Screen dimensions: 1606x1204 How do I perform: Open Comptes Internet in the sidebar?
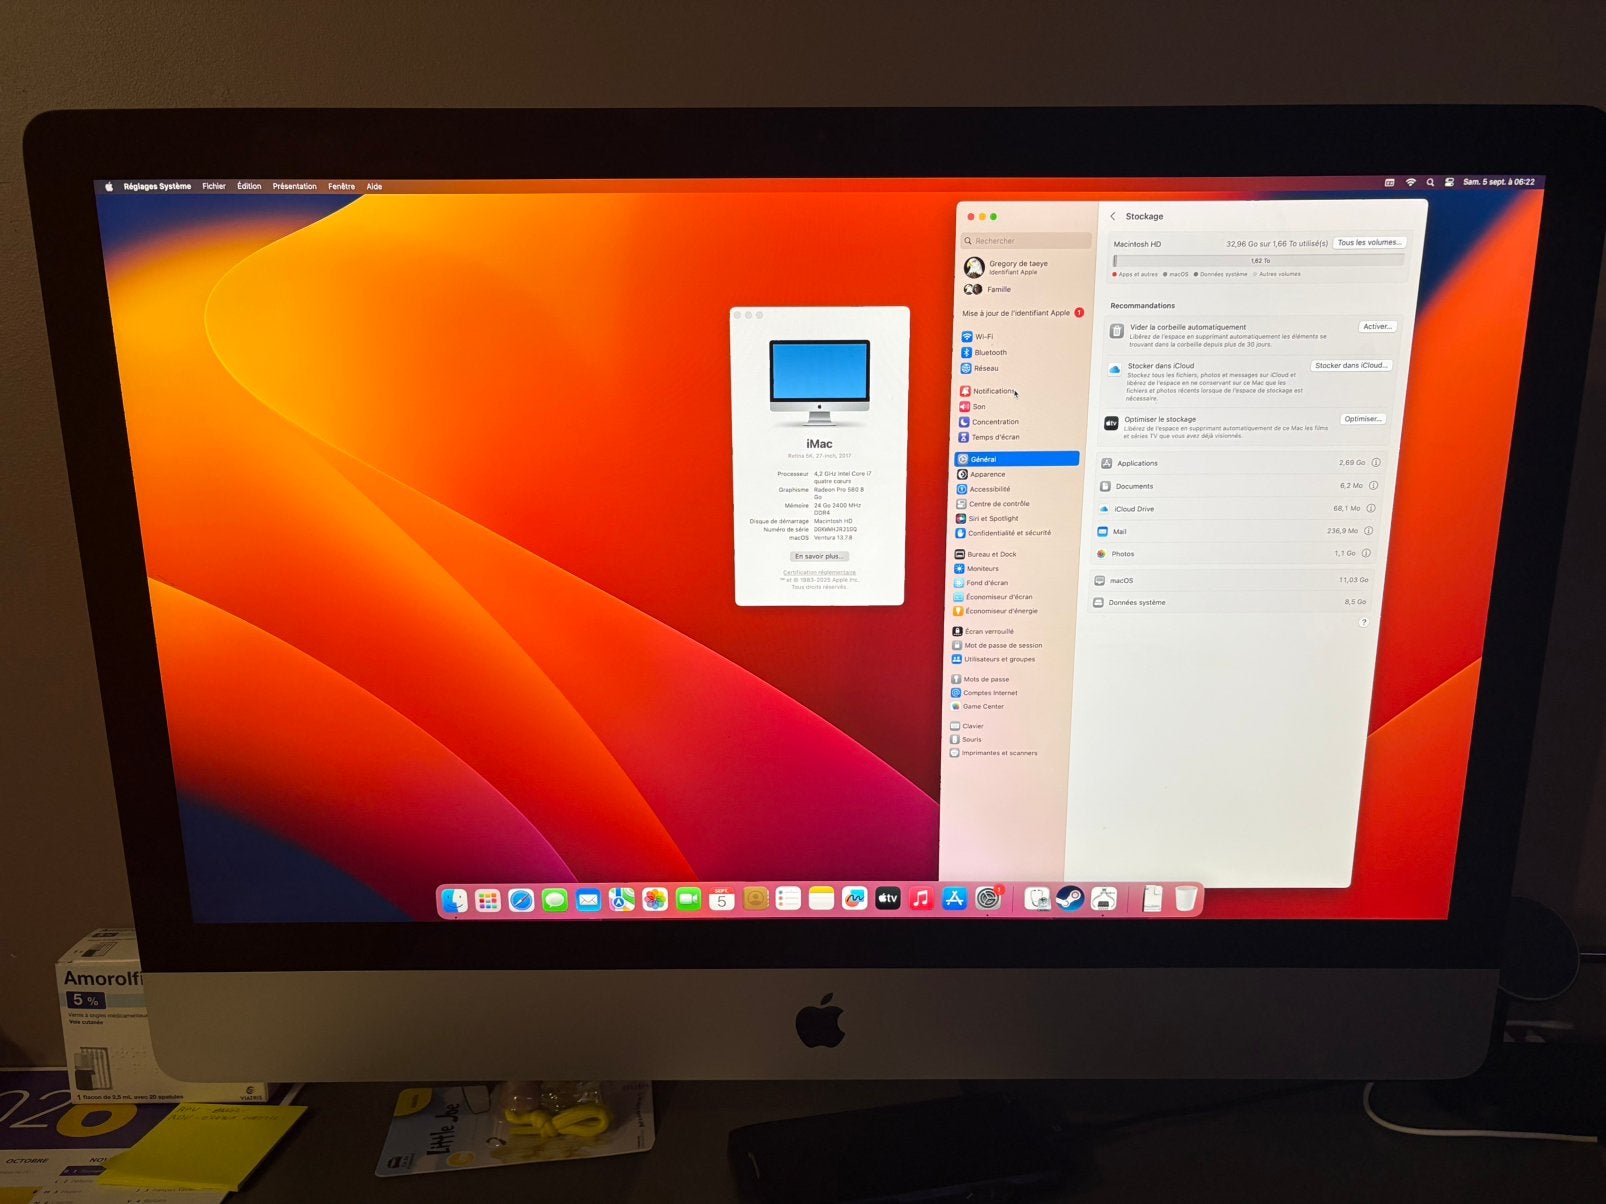pos(984,692)
